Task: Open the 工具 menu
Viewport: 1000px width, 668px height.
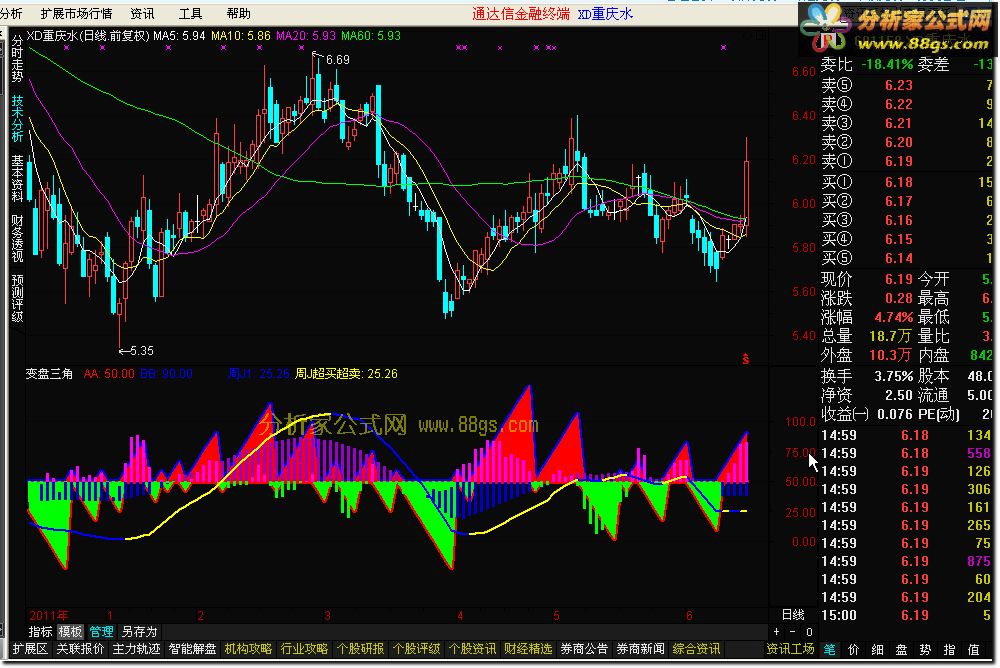Action: point(190,13)
